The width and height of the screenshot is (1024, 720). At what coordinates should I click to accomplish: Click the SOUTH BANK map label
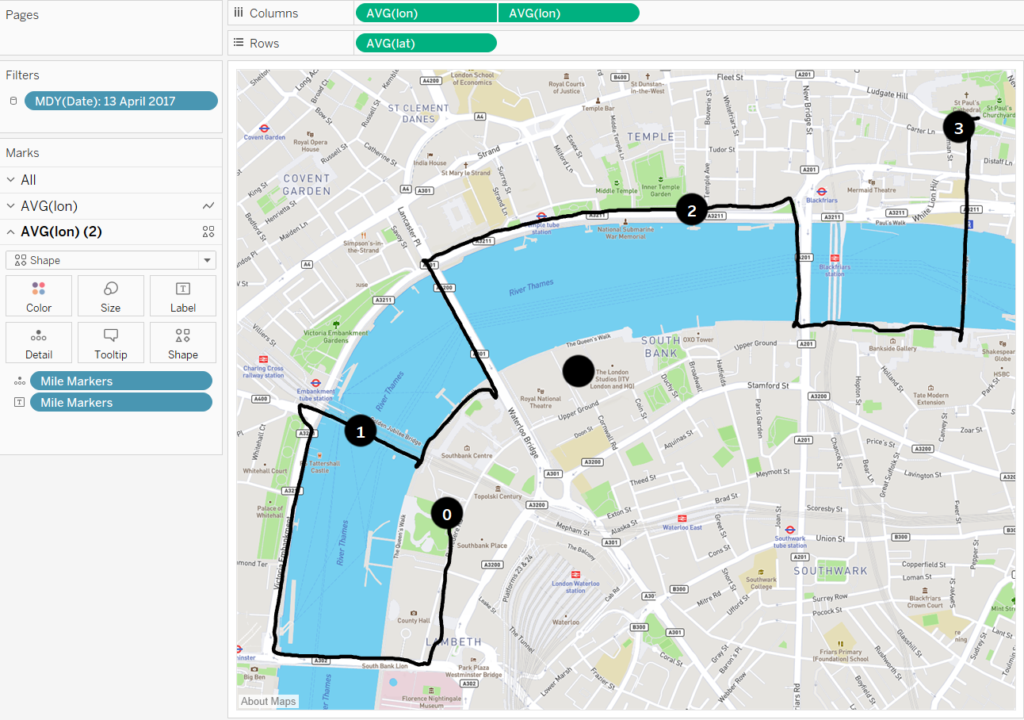(x=660, y=346)
